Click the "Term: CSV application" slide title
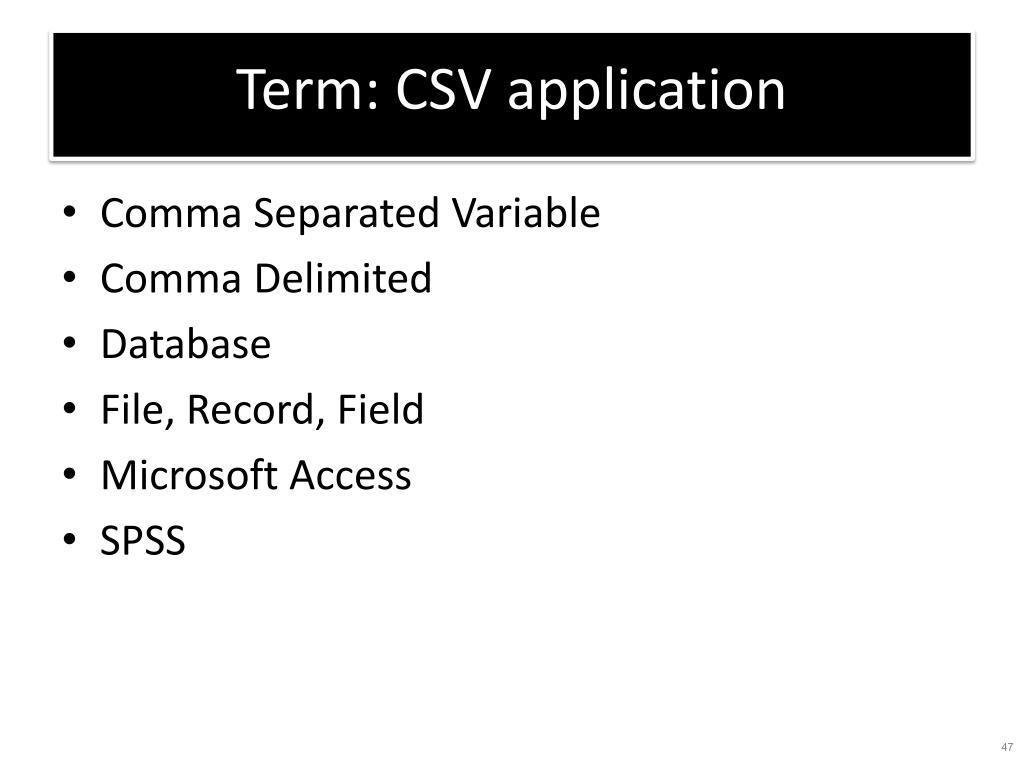The image size is (1024, 768). 511,90
